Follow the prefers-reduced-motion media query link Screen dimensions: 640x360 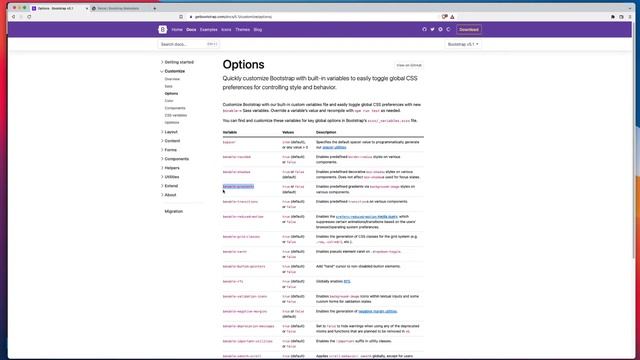367,217
